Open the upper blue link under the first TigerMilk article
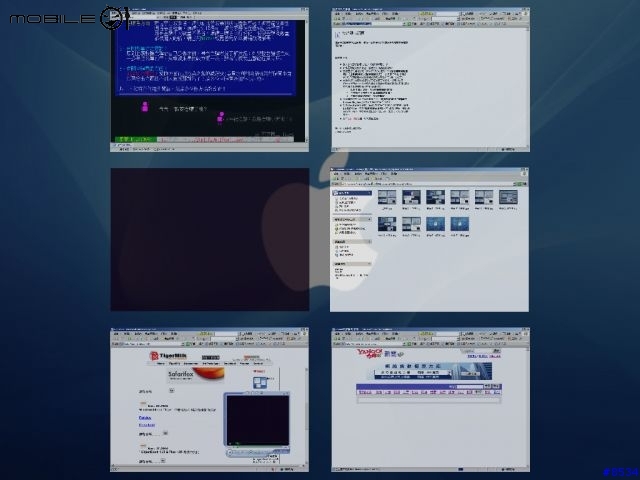Screen dimensions: 640x480 145,418
